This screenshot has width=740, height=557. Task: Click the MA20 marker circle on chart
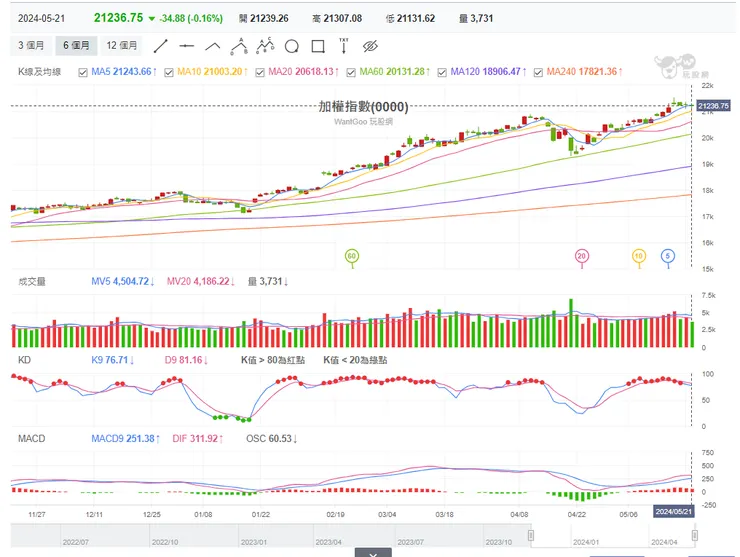[581, 256]
